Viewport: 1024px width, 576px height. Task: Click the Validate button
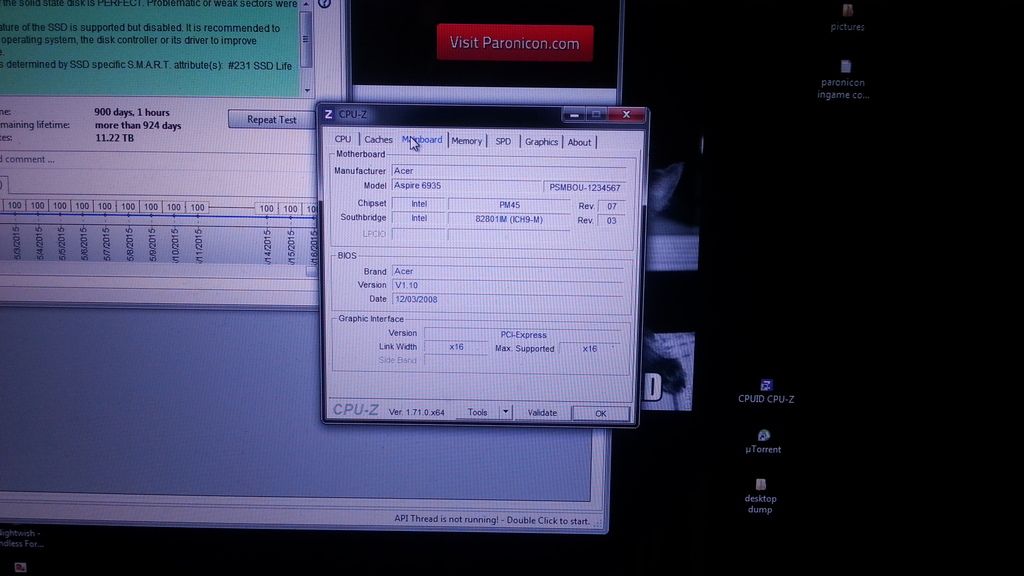[542, 413]
